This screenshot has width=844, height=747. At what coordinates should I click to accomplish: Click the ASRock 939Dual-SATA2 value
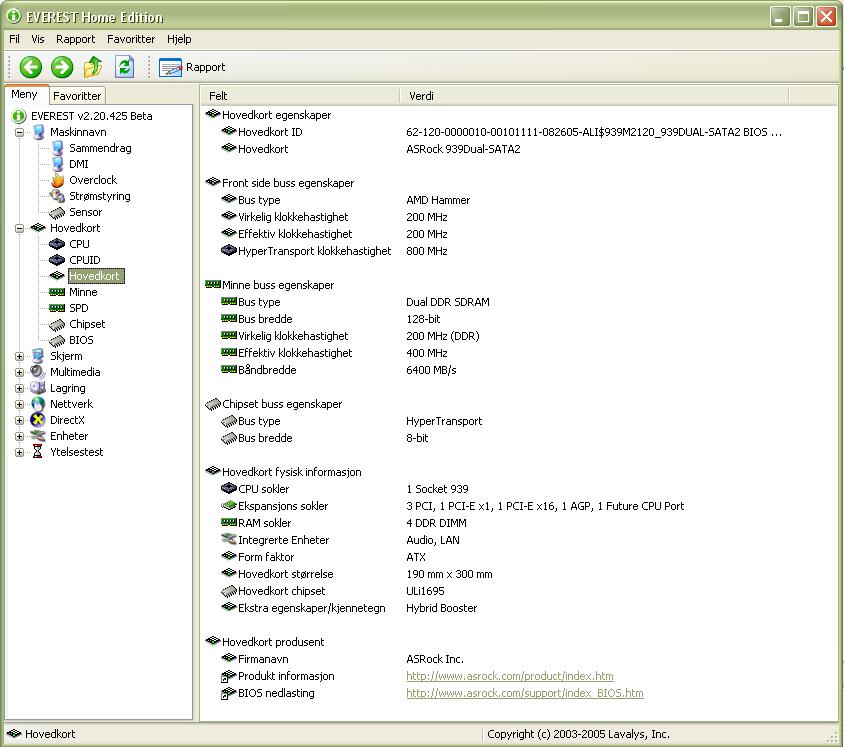[x=463, y=149]
